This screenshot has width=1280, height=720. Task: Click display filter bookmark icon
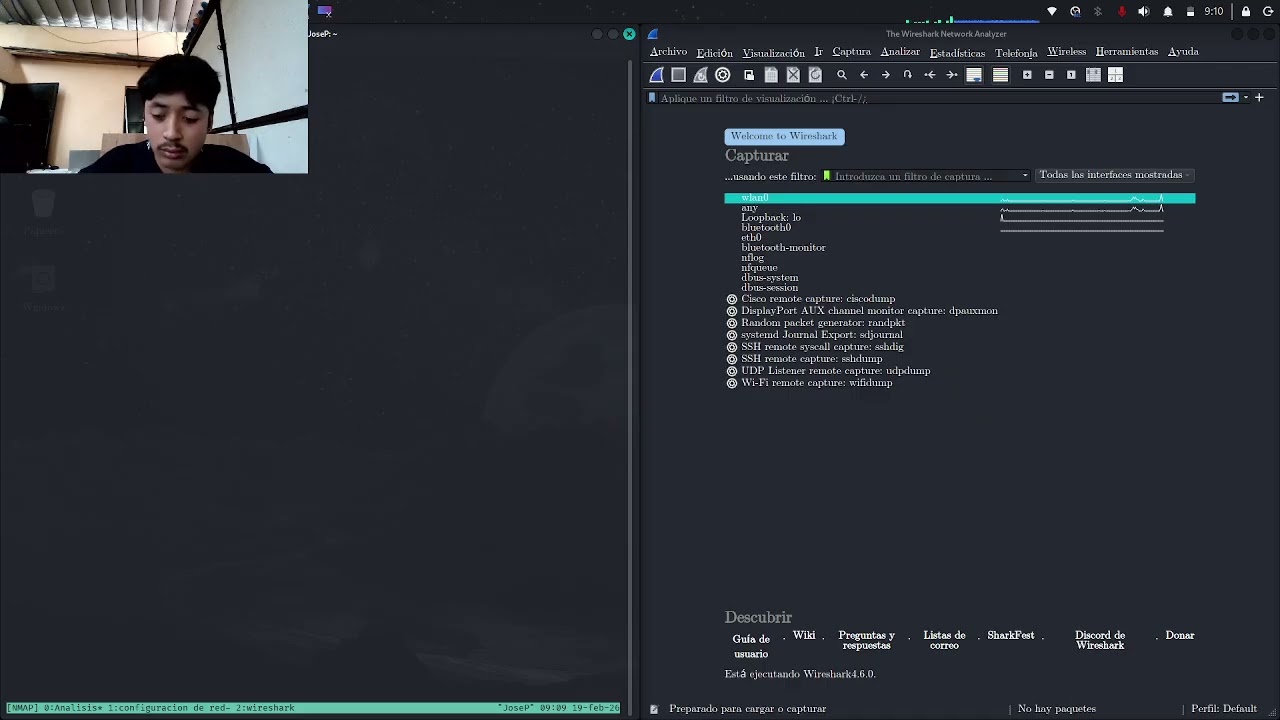[652, 98]
